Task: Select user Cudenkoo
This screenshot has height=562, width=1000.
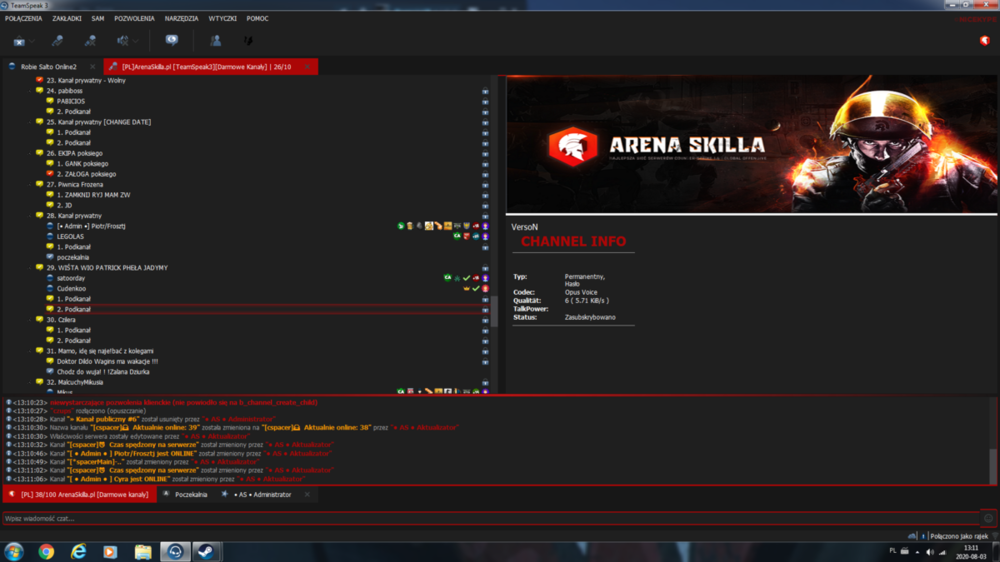Action: (x=71, y=288)
